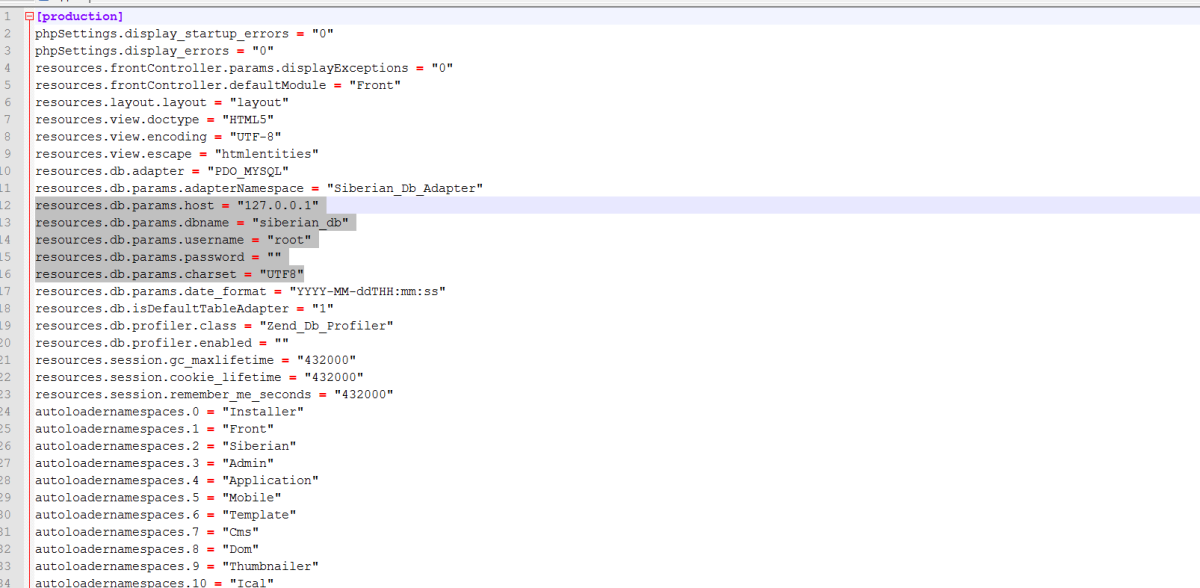Viewport: 1200px width, 588px height.
Task: Click the resources.db.params.charset "UTF8" line
Action: click(x=170, y=274)
